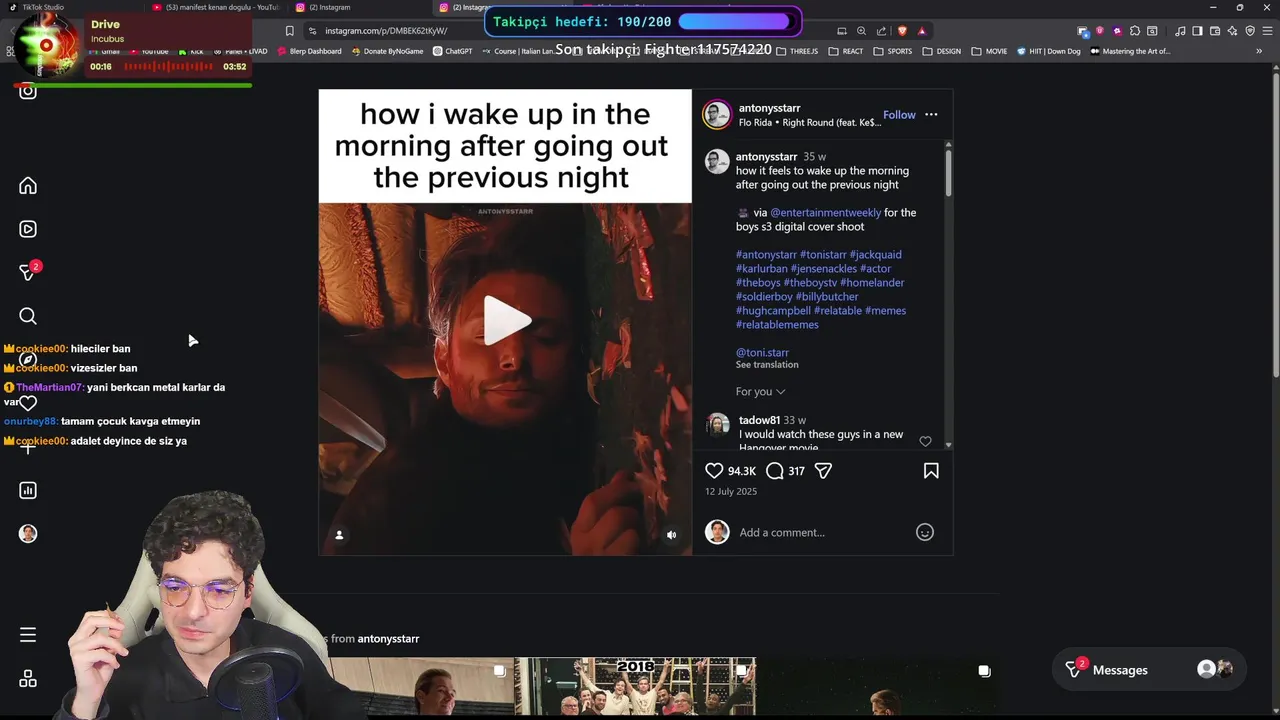Screen dimensions: 1280x720
Task: Open the @toni.starr mention
Action: (762, 353)
